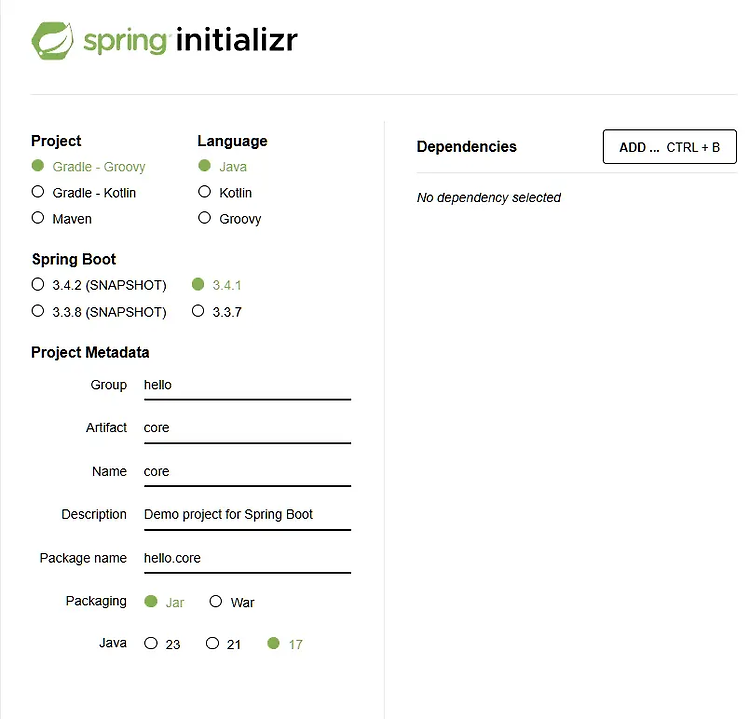Screen dimensions: 750x719
Task: Click the Packaging label
Action: pos(96,601)
